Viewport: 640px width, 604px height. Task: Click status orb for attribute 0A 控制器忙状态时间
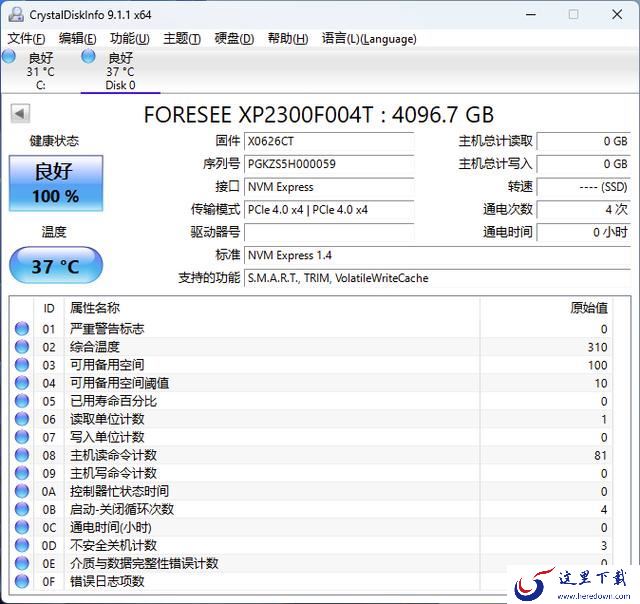tap(22, 491)
